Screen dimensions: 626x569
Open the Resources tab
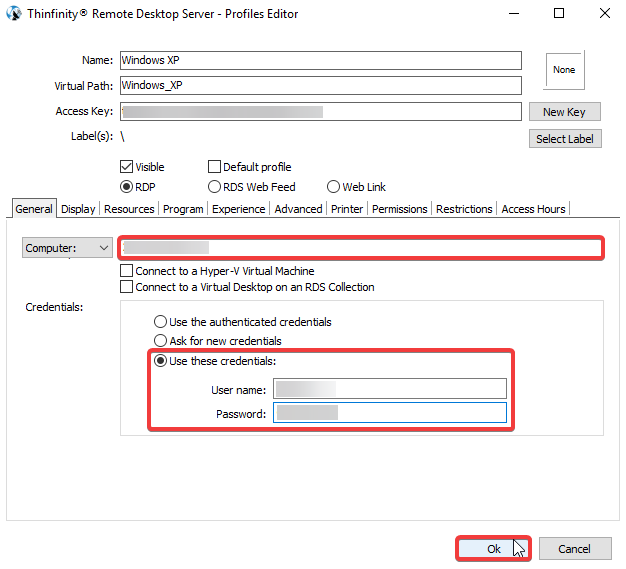[x=129, y=209]
